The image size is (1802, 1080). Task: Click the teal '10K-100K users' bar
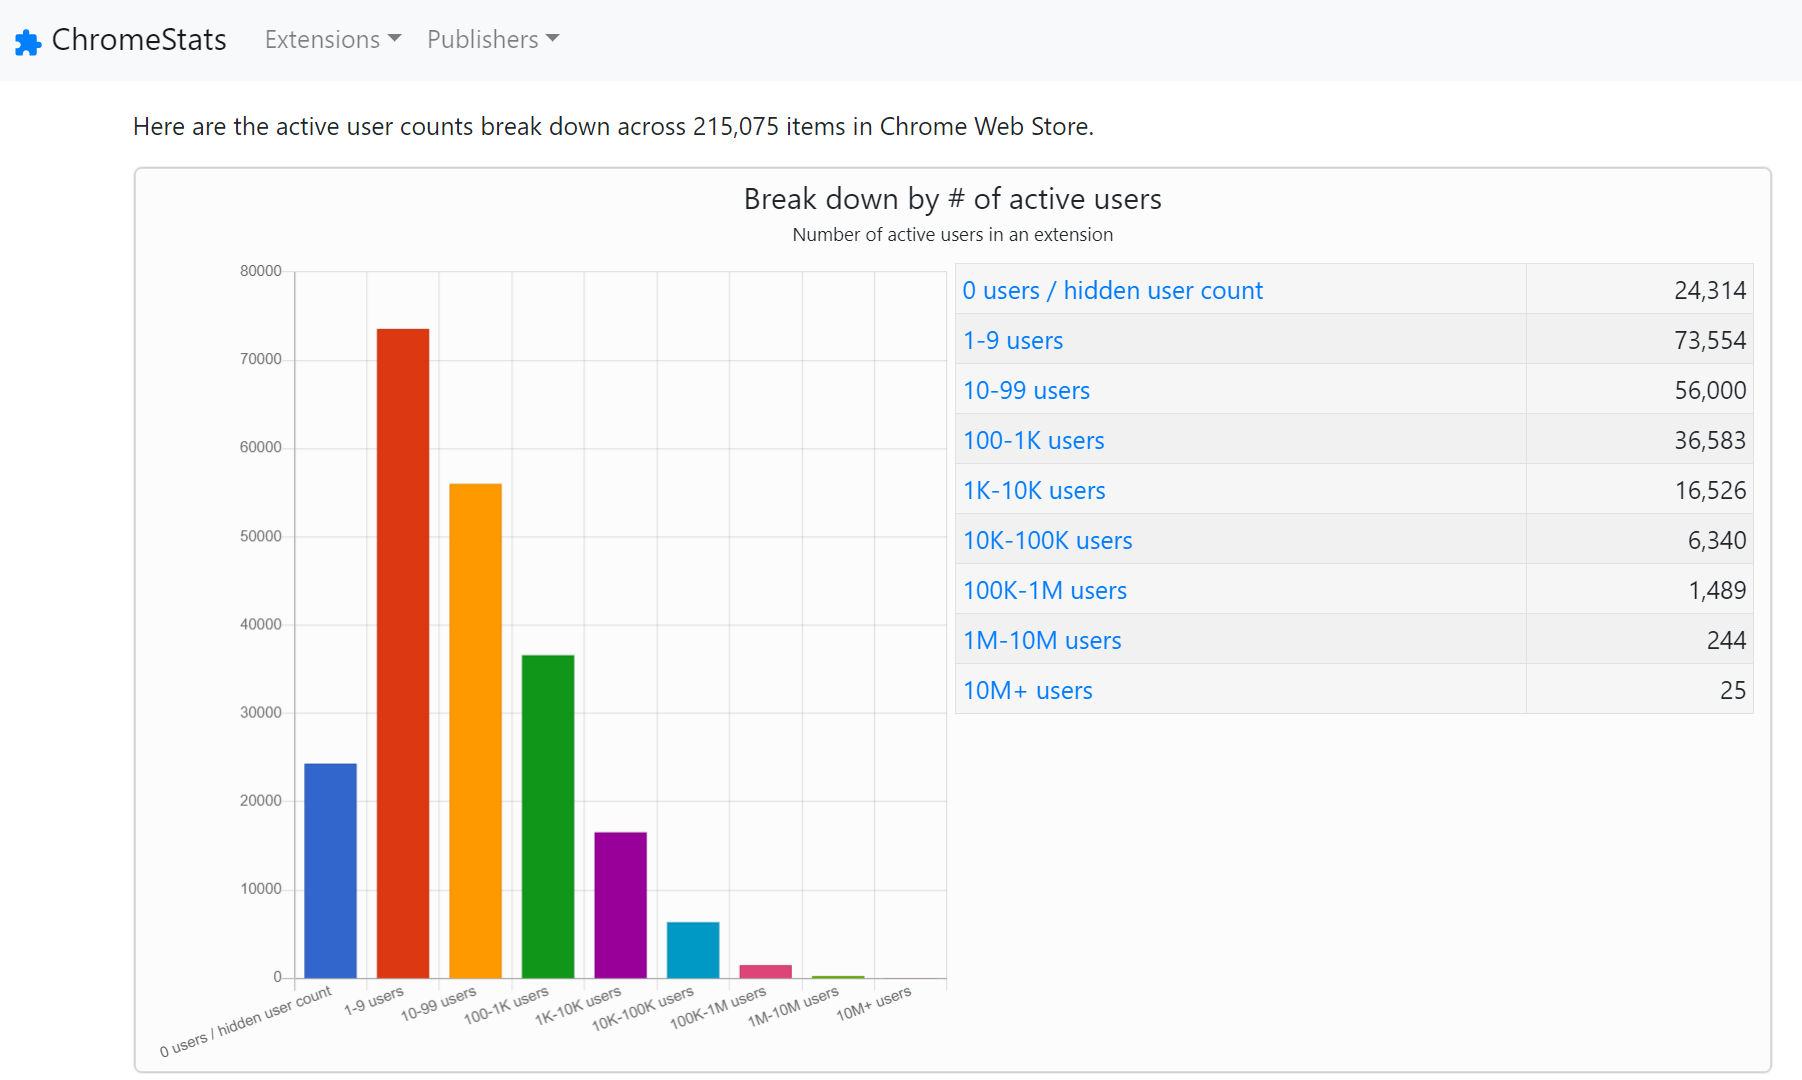tap(692, 950)
